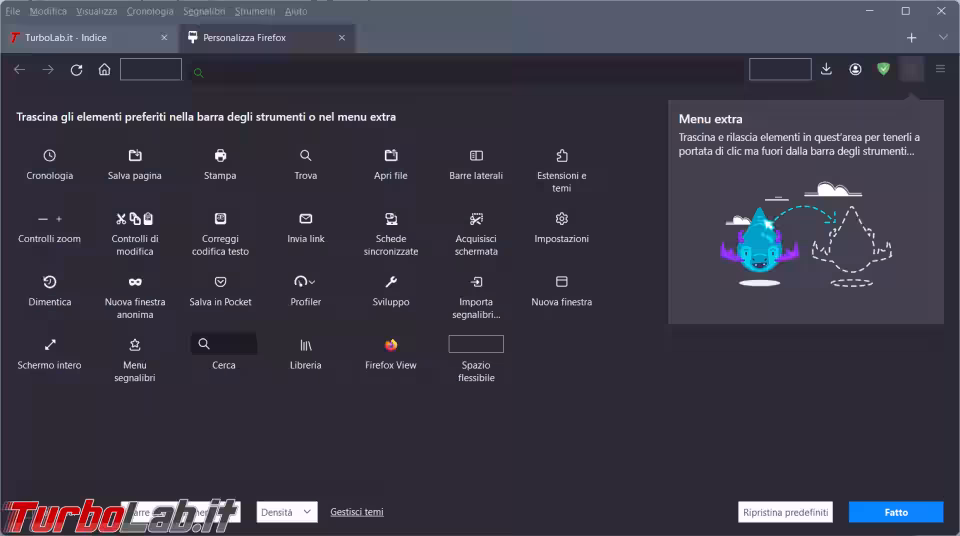Select the Cronologia history icon
Image resolution: width=960 pixels, height=536 pixels.
(x=50, y=156)
